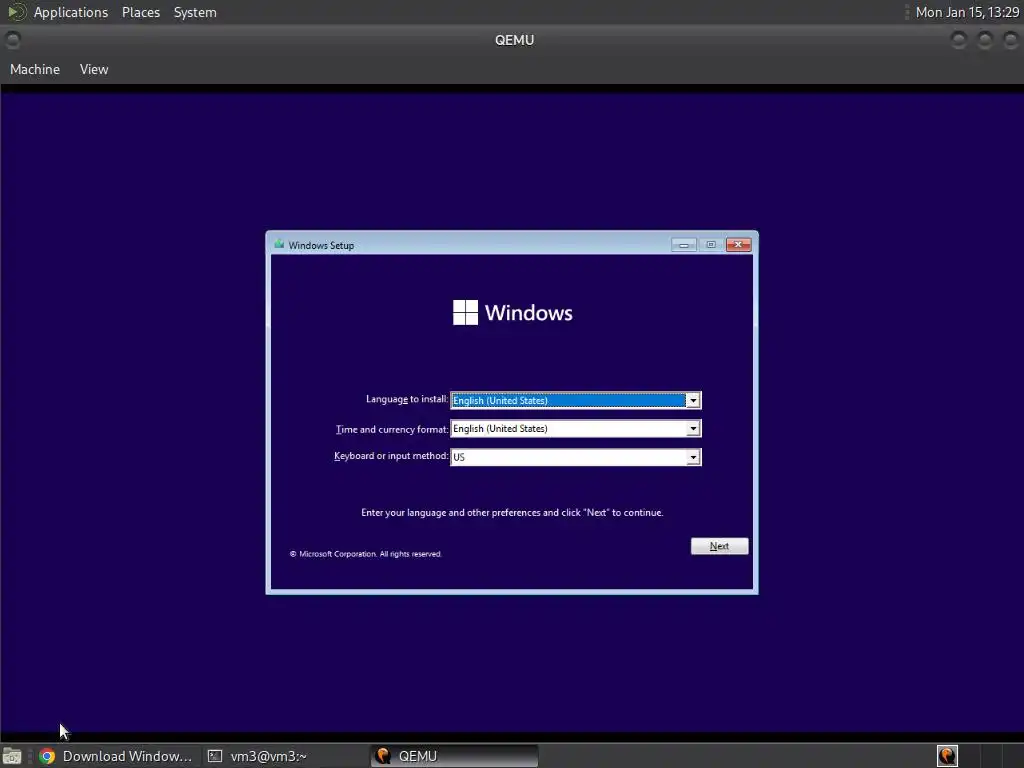Screen dimensions: 1024x768
Task: Click the Chrome icon in the taskbar
Action: (47, 756)
